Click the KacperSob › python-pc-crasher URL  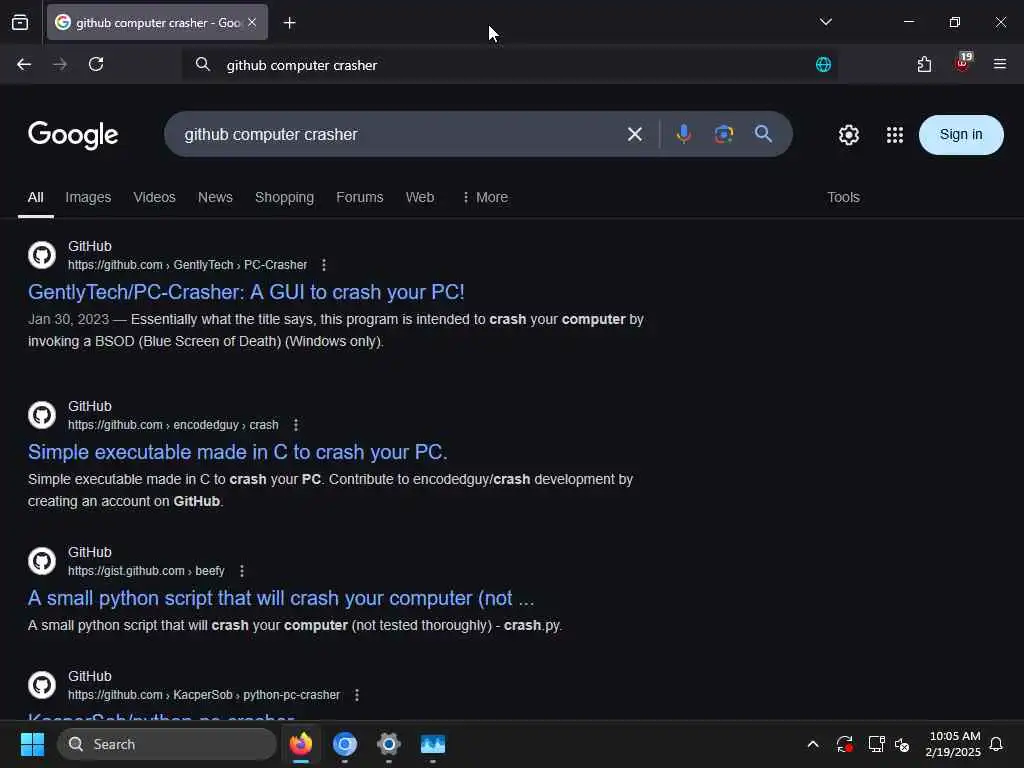click(204, 696)
